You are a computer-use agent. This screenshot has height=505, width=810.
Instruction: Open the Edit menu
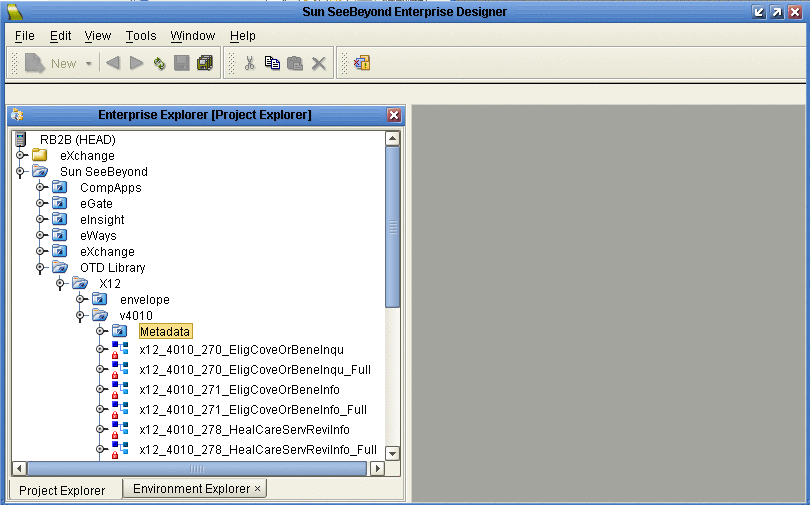(60, 36)
